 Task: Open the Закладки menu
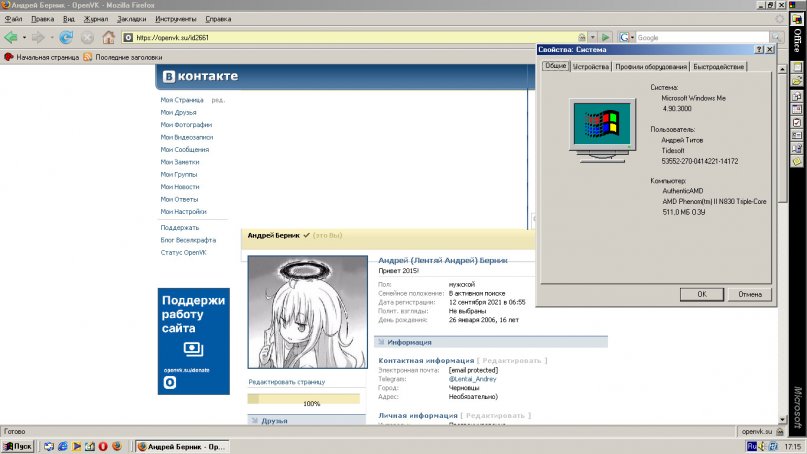coord(130,18)
